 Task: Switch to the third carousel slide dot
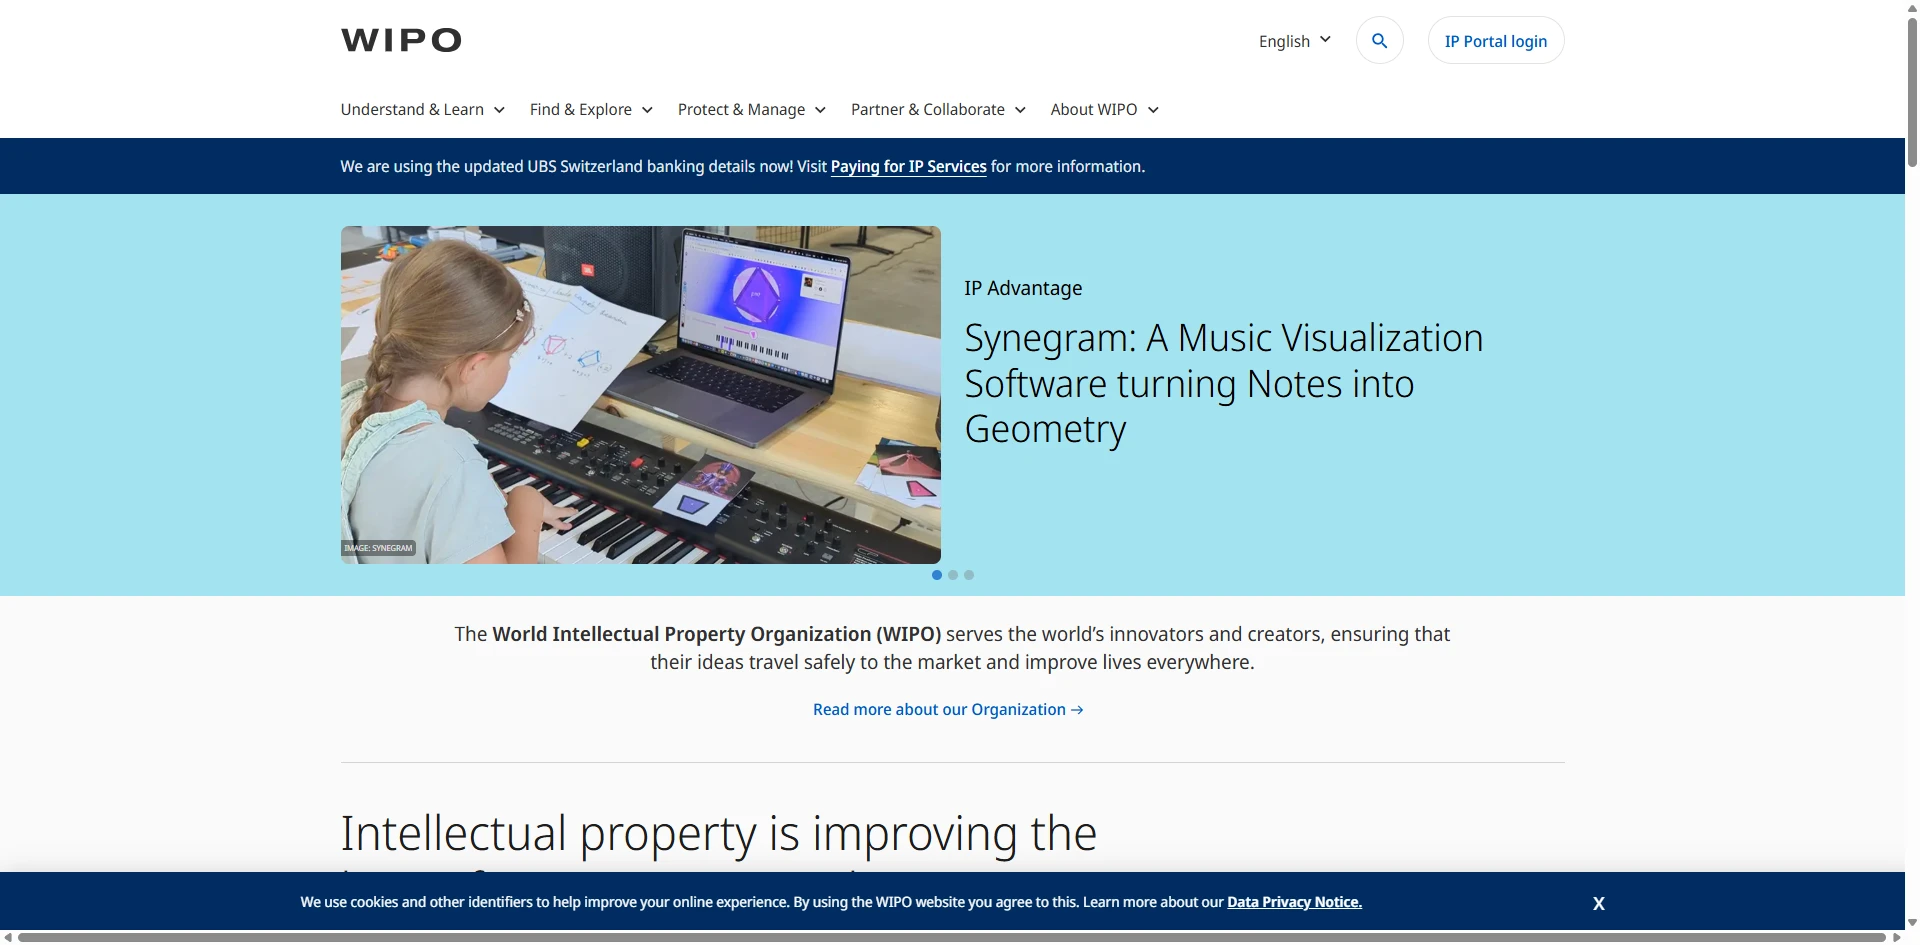[969, 575]
